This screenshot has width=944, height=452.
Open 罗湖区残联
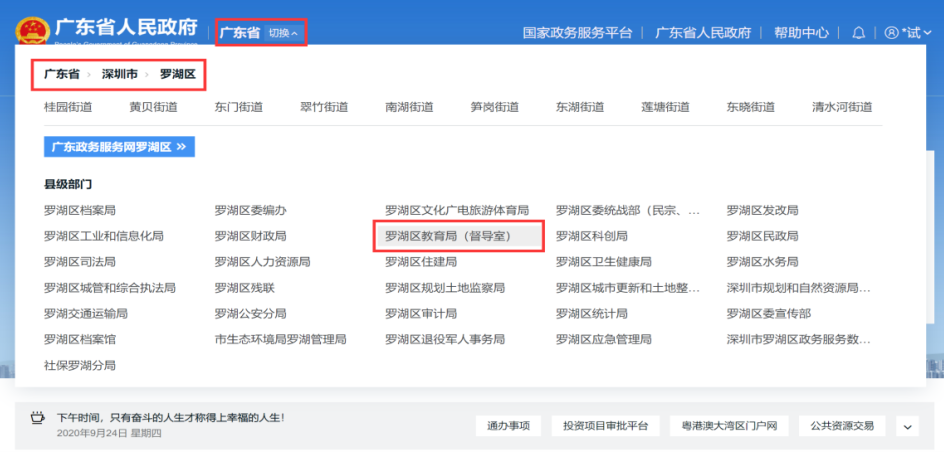pos(244,288)
